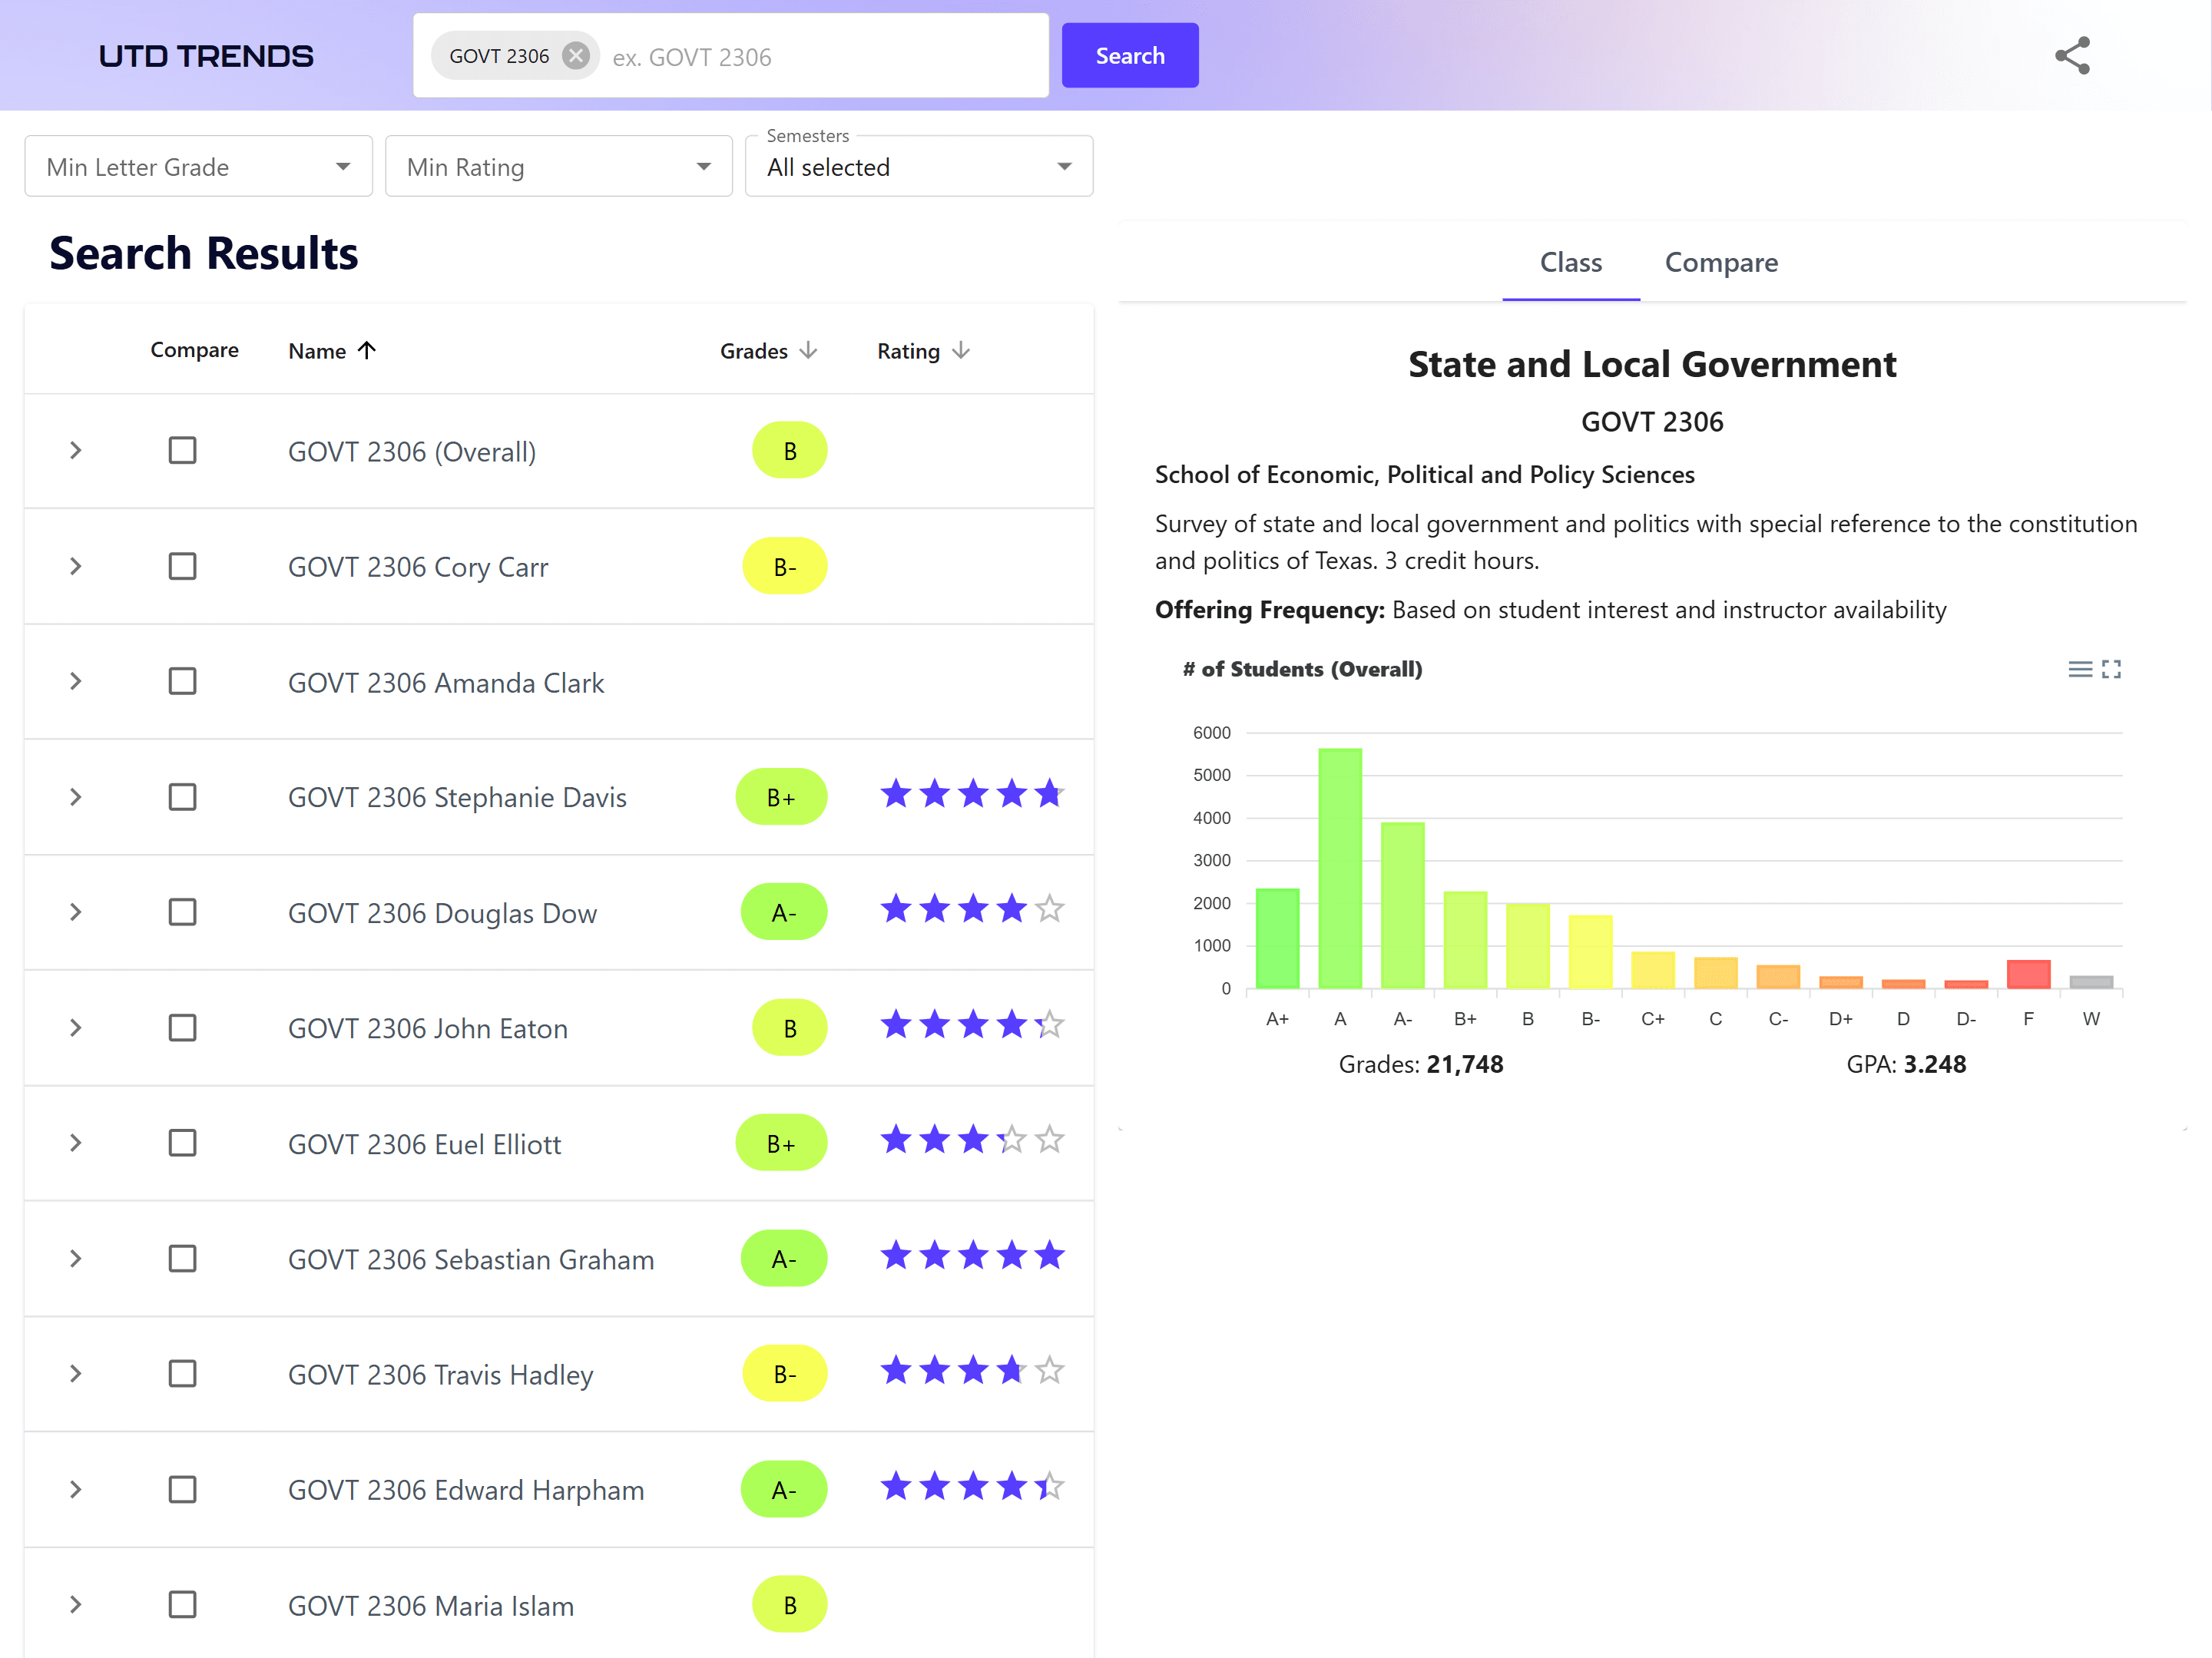The width and height of the screenshot is (2212, 1658).
Task: Sort by the Rating arrow icon
Action: tap(961, 351)
